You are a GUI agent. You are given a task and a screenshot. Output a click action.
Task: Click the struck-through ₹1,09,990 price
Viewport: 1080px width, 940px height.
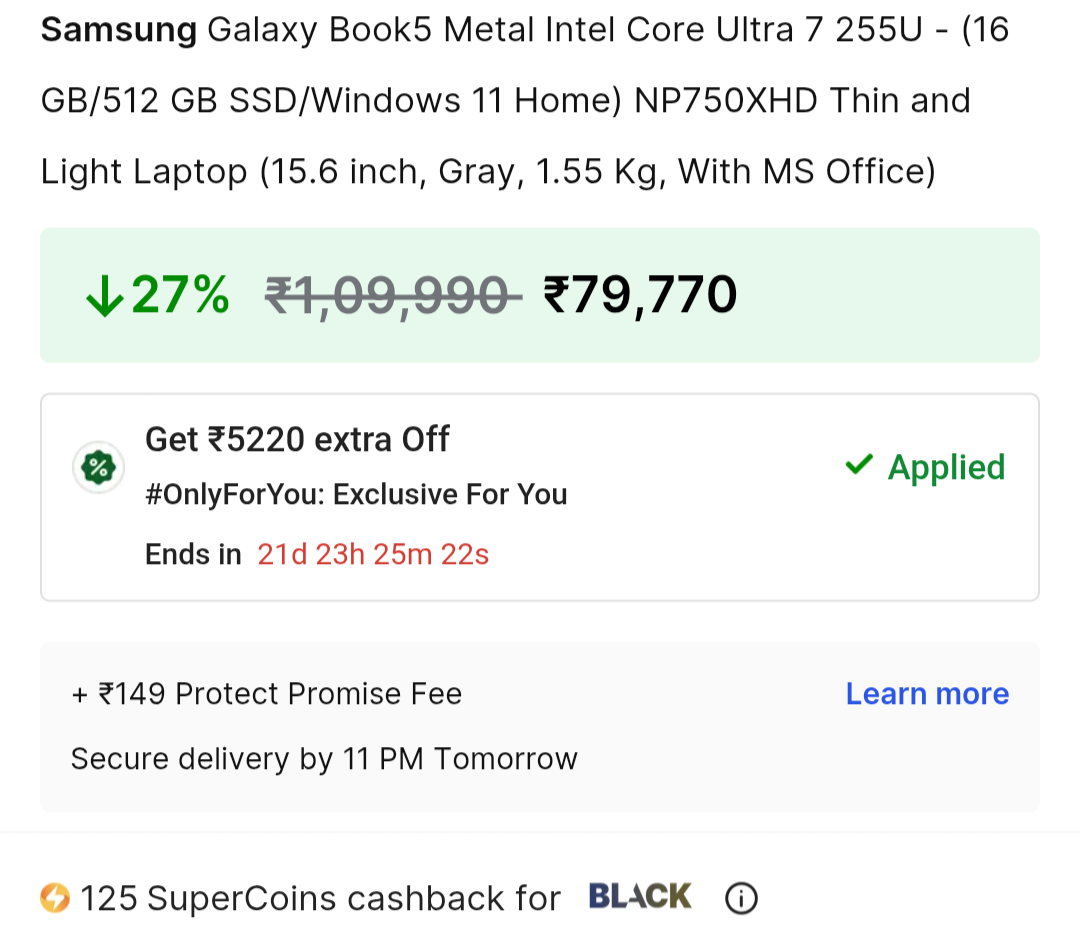[x=391, y=296]
